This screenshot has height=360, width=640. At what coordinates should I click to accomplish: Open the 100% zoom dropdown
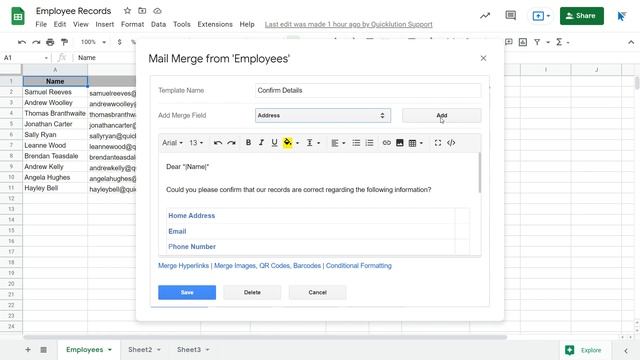coord(93,42)
